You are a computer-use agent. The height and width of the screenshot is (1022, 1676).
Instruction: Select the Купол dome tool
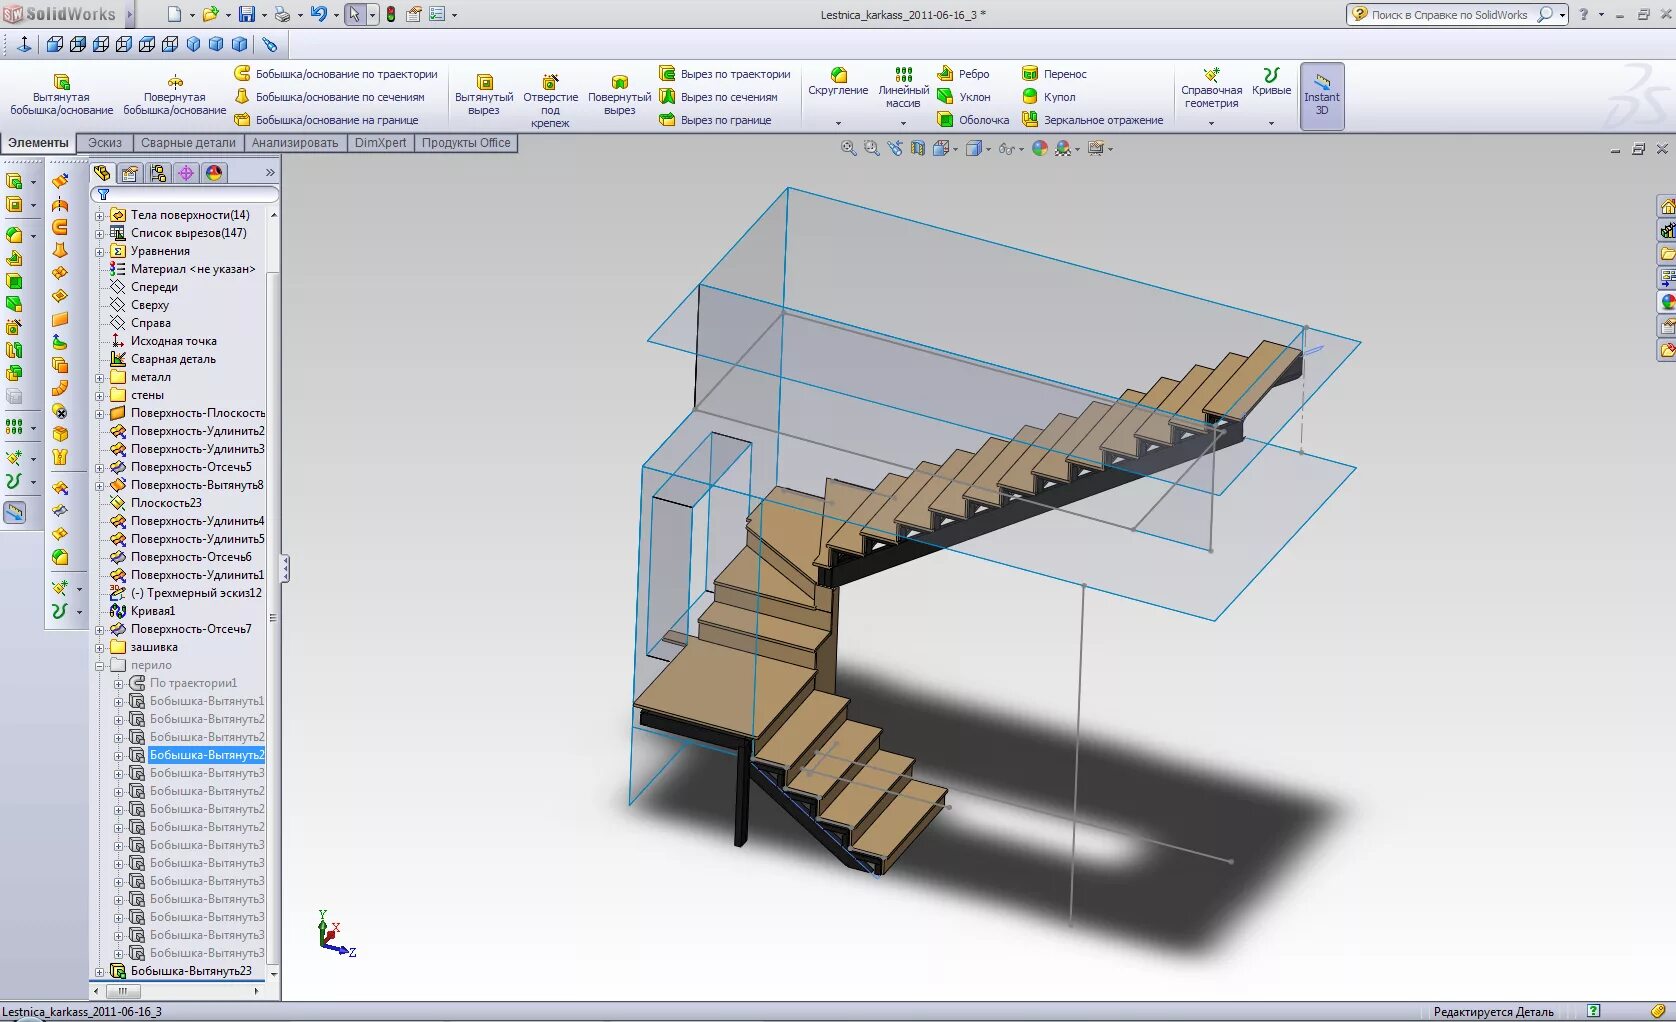tap(1048, 97)
